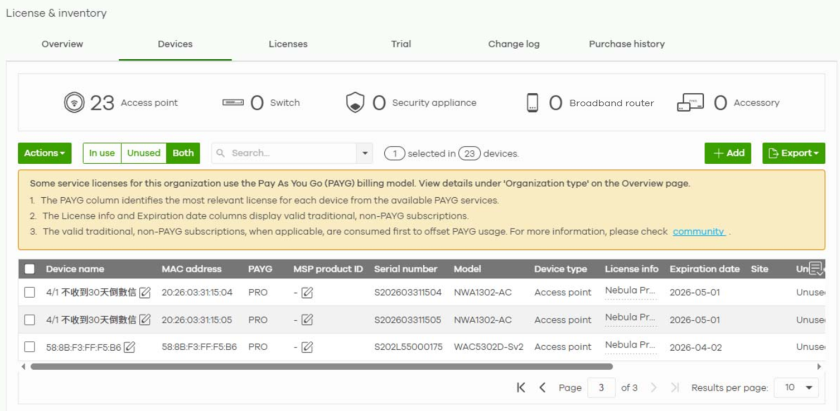The image size is (840, 411).
Task: Edit device name for MAC 20:26:03:31:15:04 row
Action: point(145,293)
